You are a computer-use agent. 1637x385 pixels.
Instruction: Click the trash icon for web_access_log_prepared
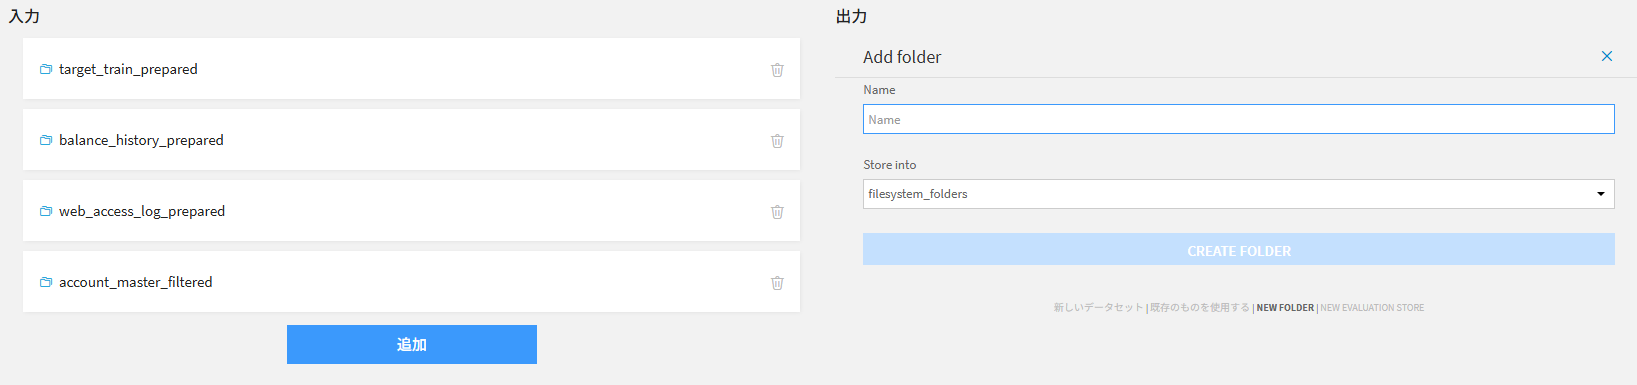point(777,212)
